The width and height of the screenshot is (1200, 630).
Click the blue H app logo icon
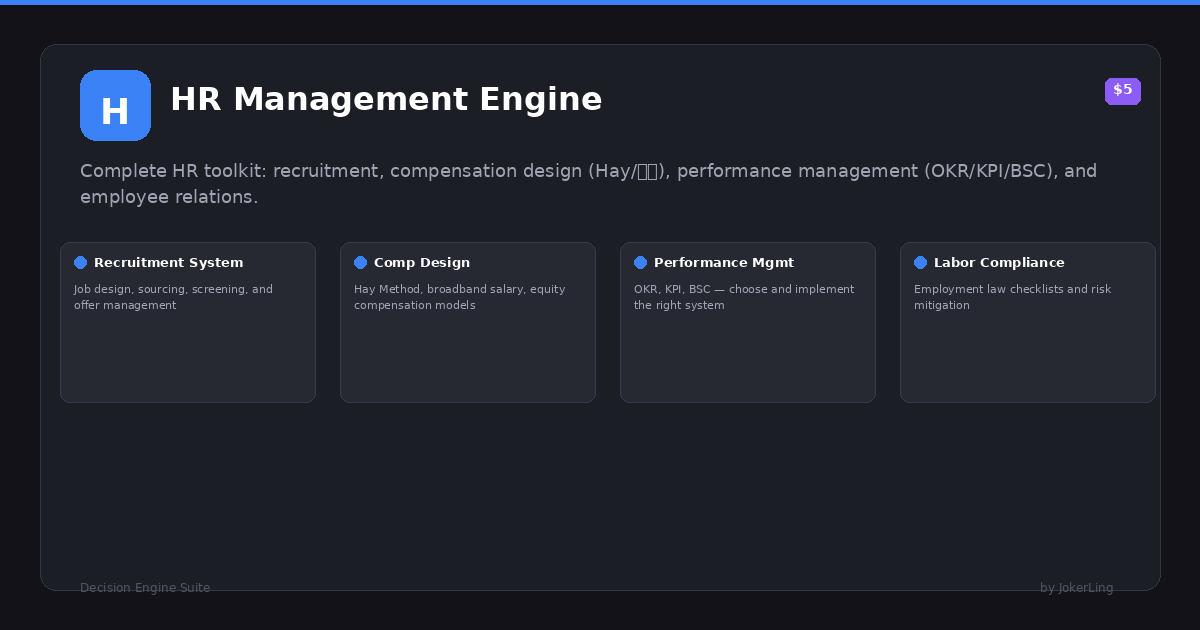click(115, 105)
